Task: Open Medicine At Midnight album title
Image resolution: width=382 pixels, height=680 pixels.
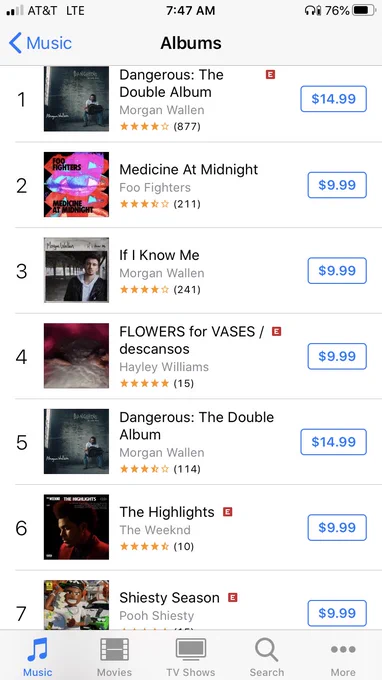Action: click(x=189, y=170)
